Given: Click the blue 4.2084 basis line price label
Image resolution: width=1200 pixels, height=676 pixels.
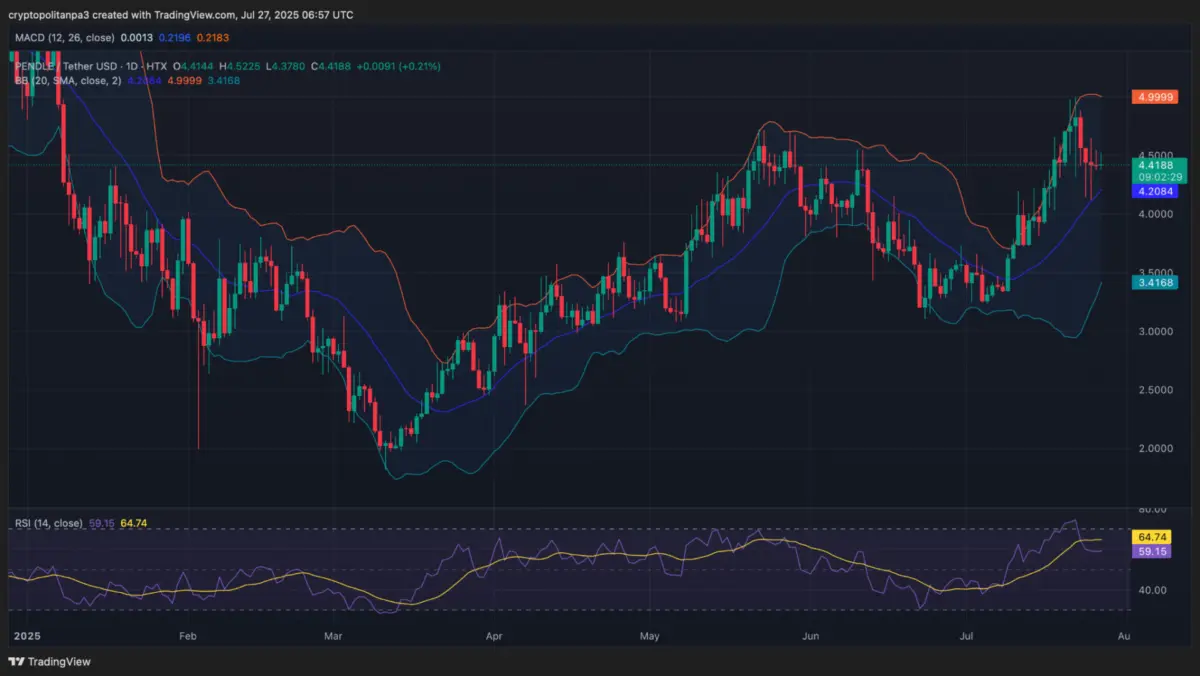Looking at the screenshot, I should point(1157,191).
